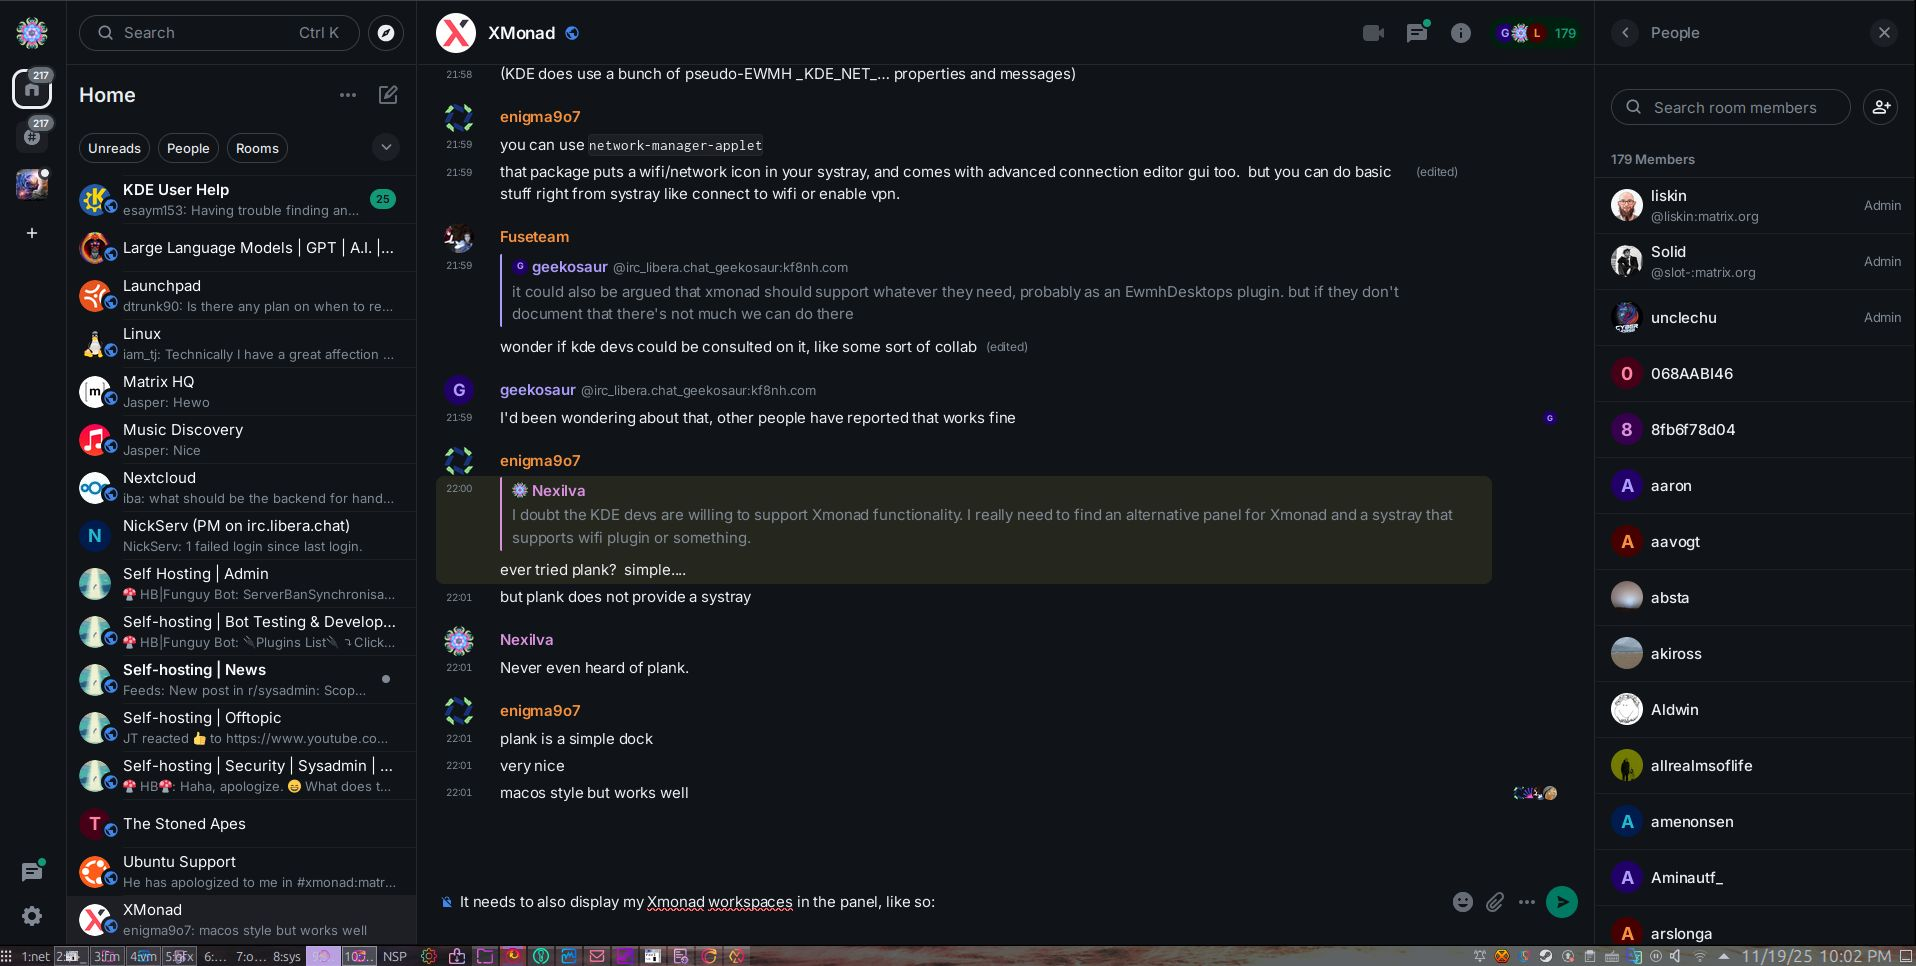Expand the room list filter chevron
Screen dimensions: 1916x966
tap(386, 148)
